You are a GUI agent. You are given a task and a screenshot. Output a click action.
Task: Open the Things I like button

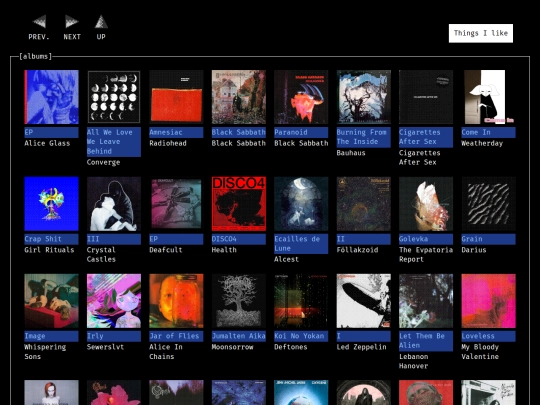point(480,33)
